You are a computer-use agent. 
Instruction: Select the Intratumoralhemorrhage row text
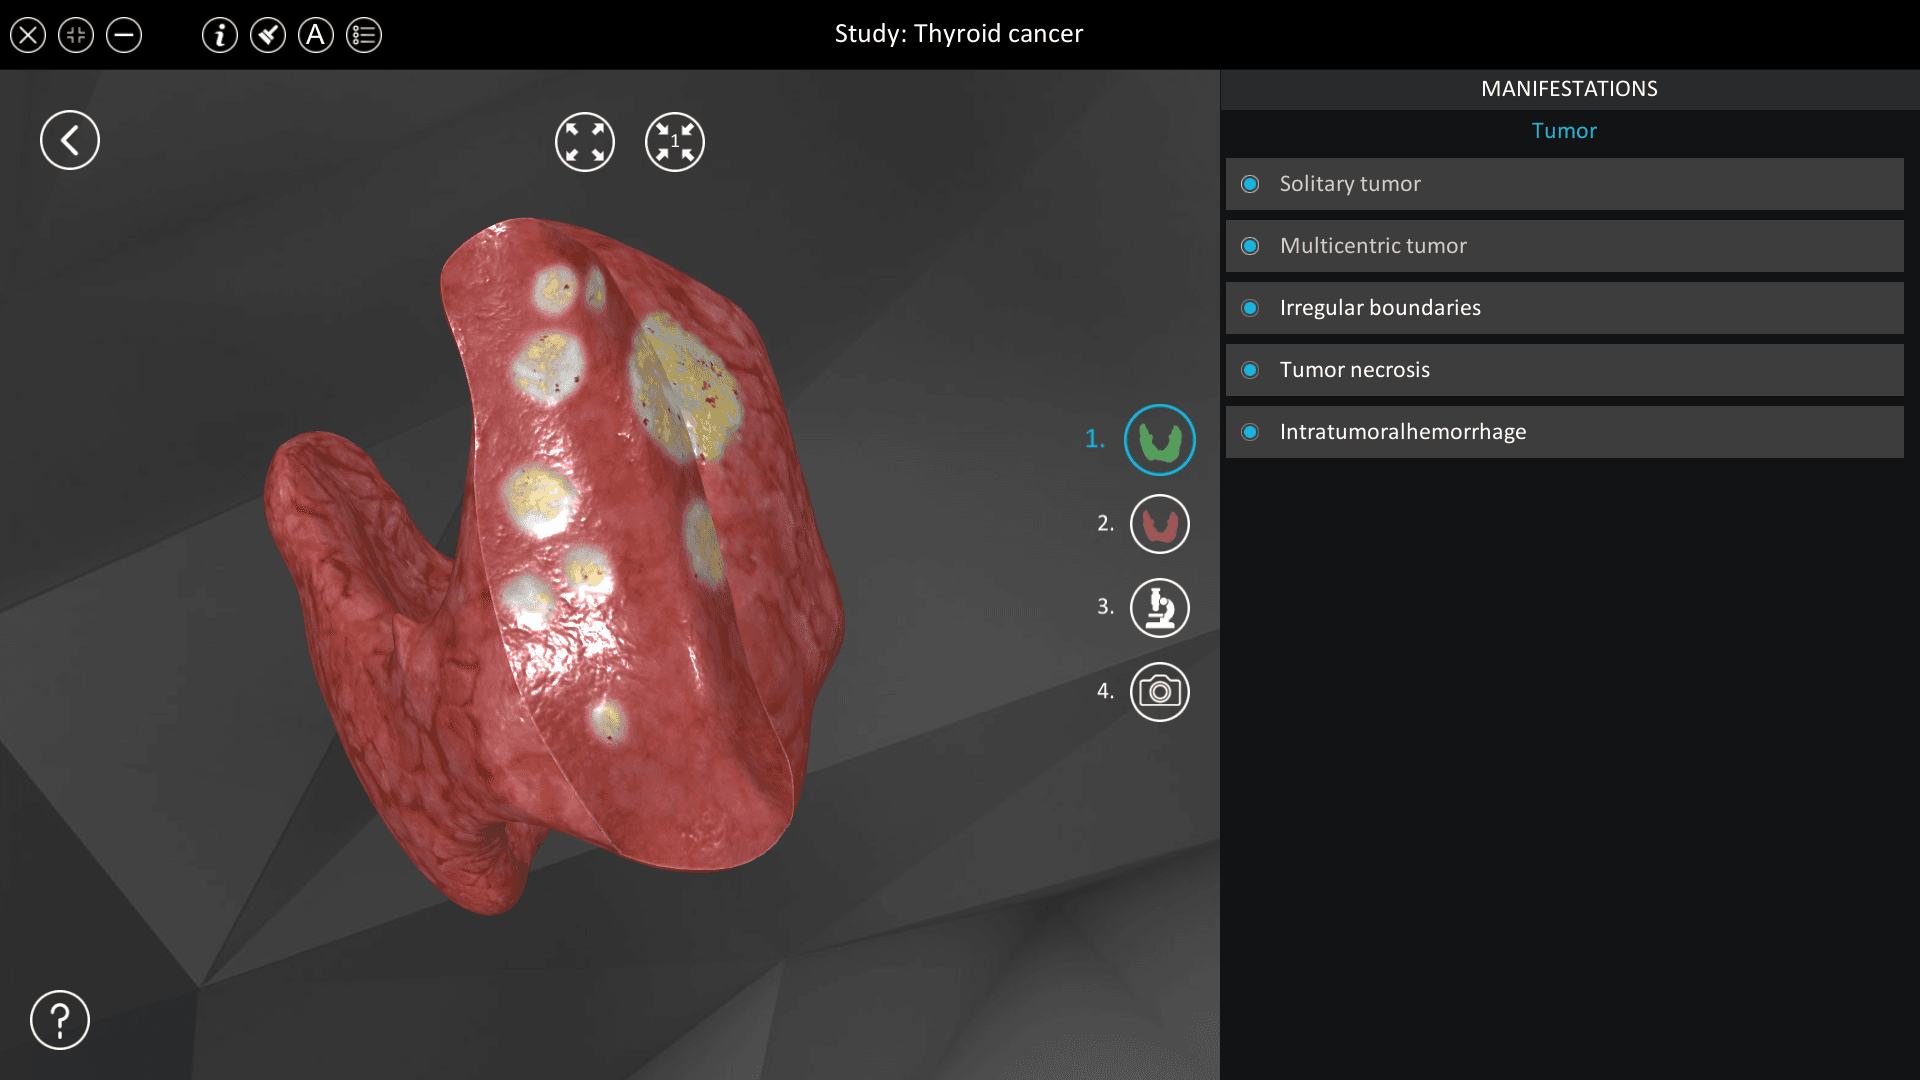tap(1403, 432)
